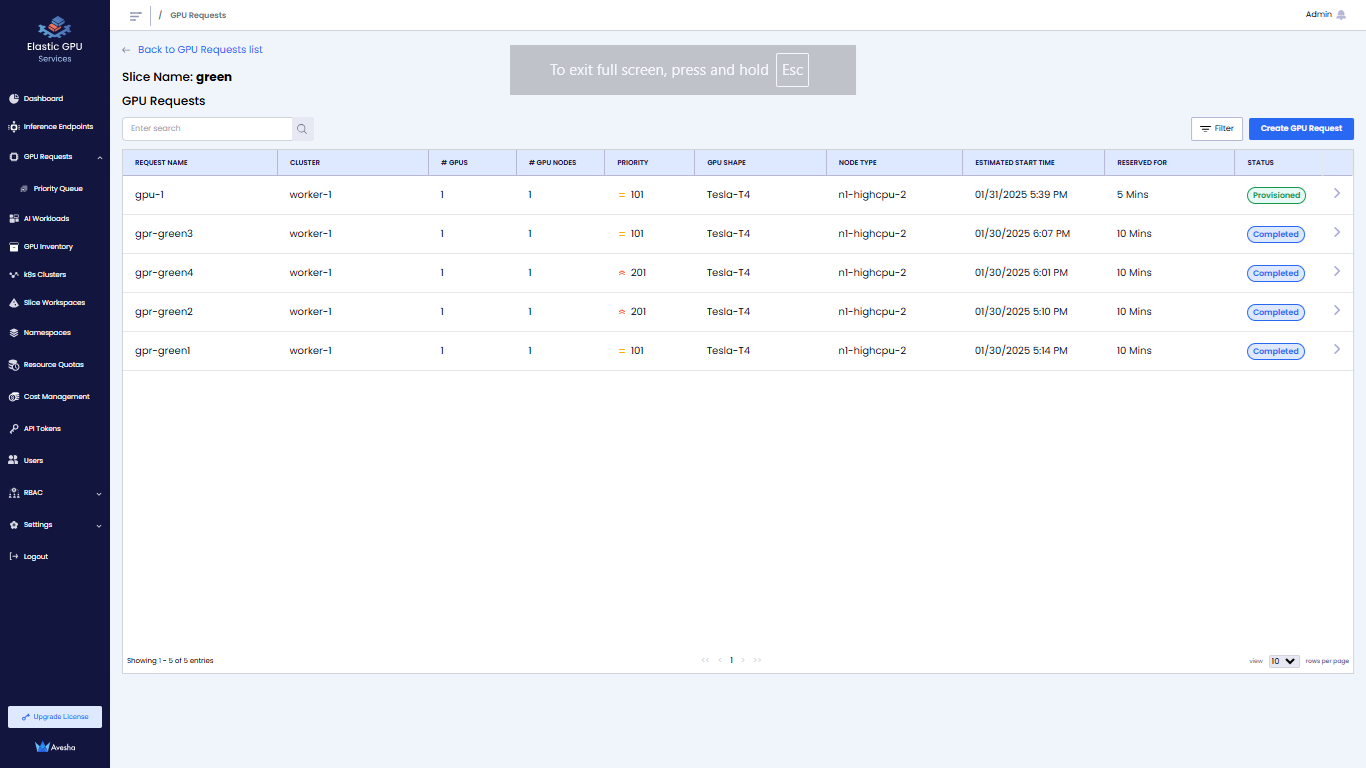This screenshot has height=768, width=1366.
Task: Click priority icon in gpr-green4 row
Action: coord(622,273)
